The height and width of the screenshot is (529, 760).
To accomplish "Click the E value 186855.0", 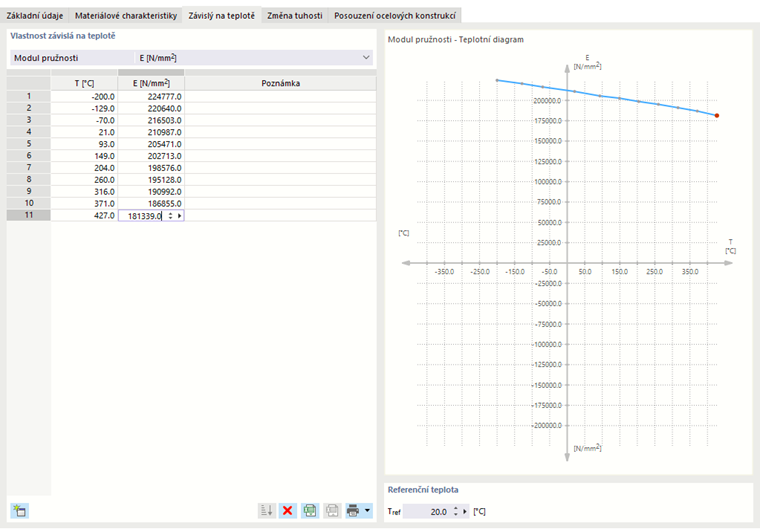I will (151, 203).
